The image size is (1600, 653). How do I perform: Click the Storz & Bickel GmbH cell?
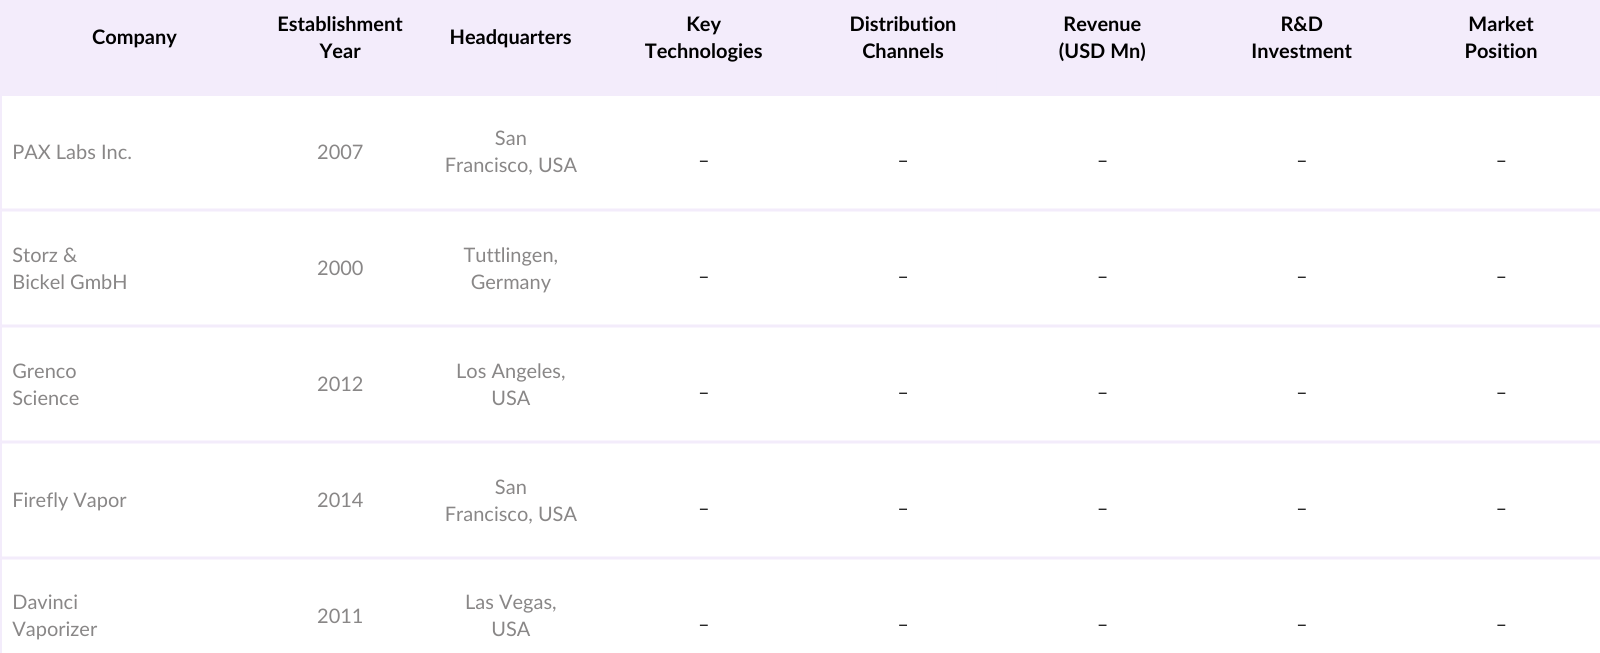[x=70, y=268]
